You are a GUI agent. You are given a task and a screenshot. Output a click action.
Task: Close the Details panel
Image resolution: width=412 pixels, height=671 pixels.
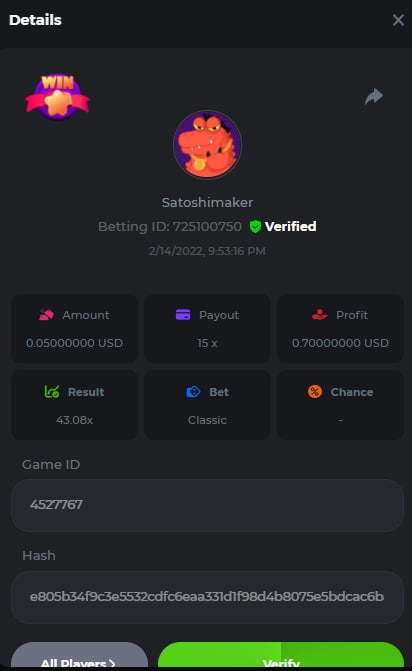(x=398, y=20)
